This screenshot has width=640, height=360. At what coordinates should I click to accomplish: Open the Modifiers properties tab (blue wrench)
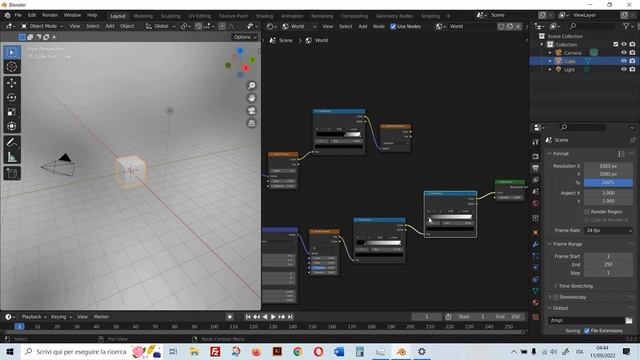point(536,244)
